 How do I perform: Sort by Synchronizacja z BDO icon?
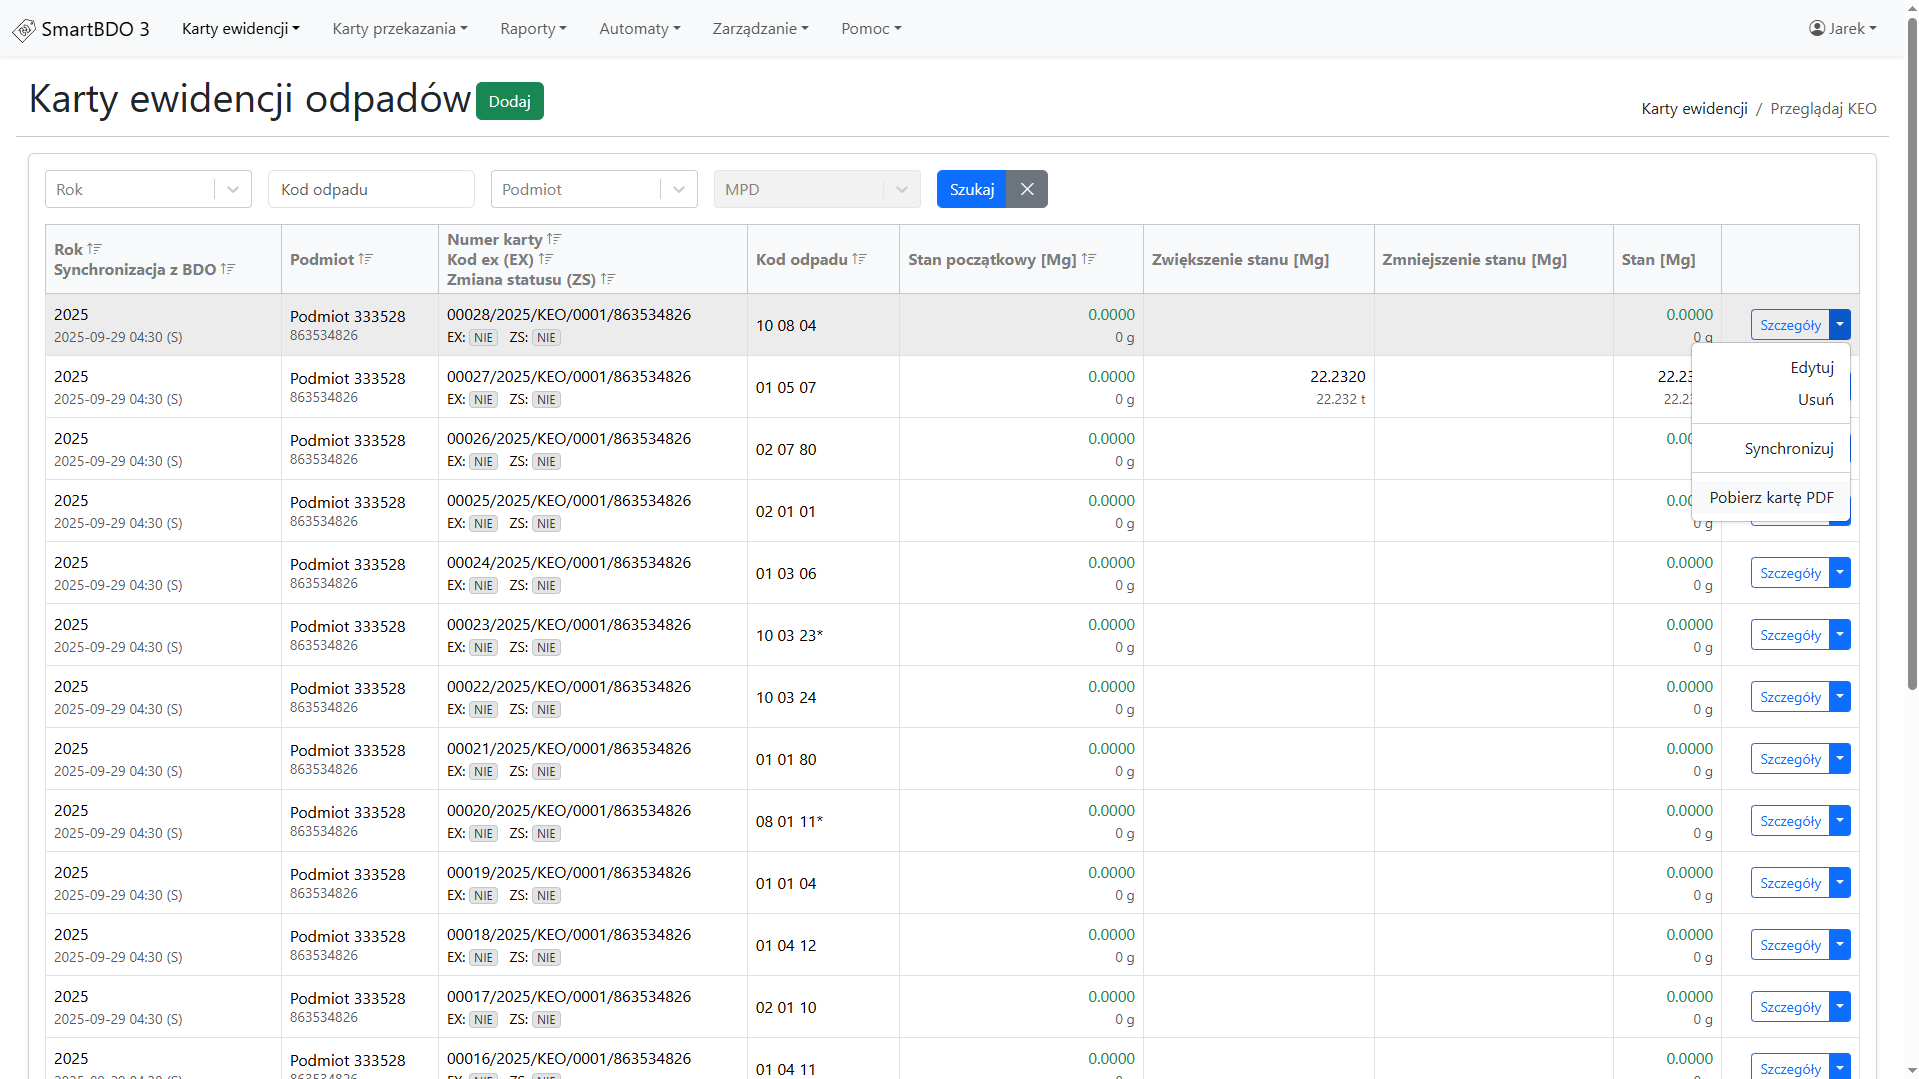[x=228, y=269]
